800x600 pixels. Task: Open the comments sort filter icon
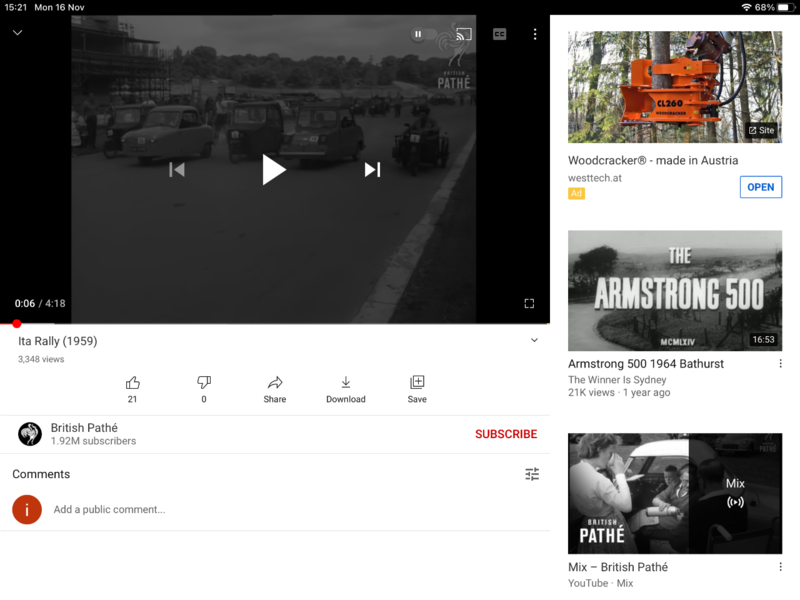point(532,474)
